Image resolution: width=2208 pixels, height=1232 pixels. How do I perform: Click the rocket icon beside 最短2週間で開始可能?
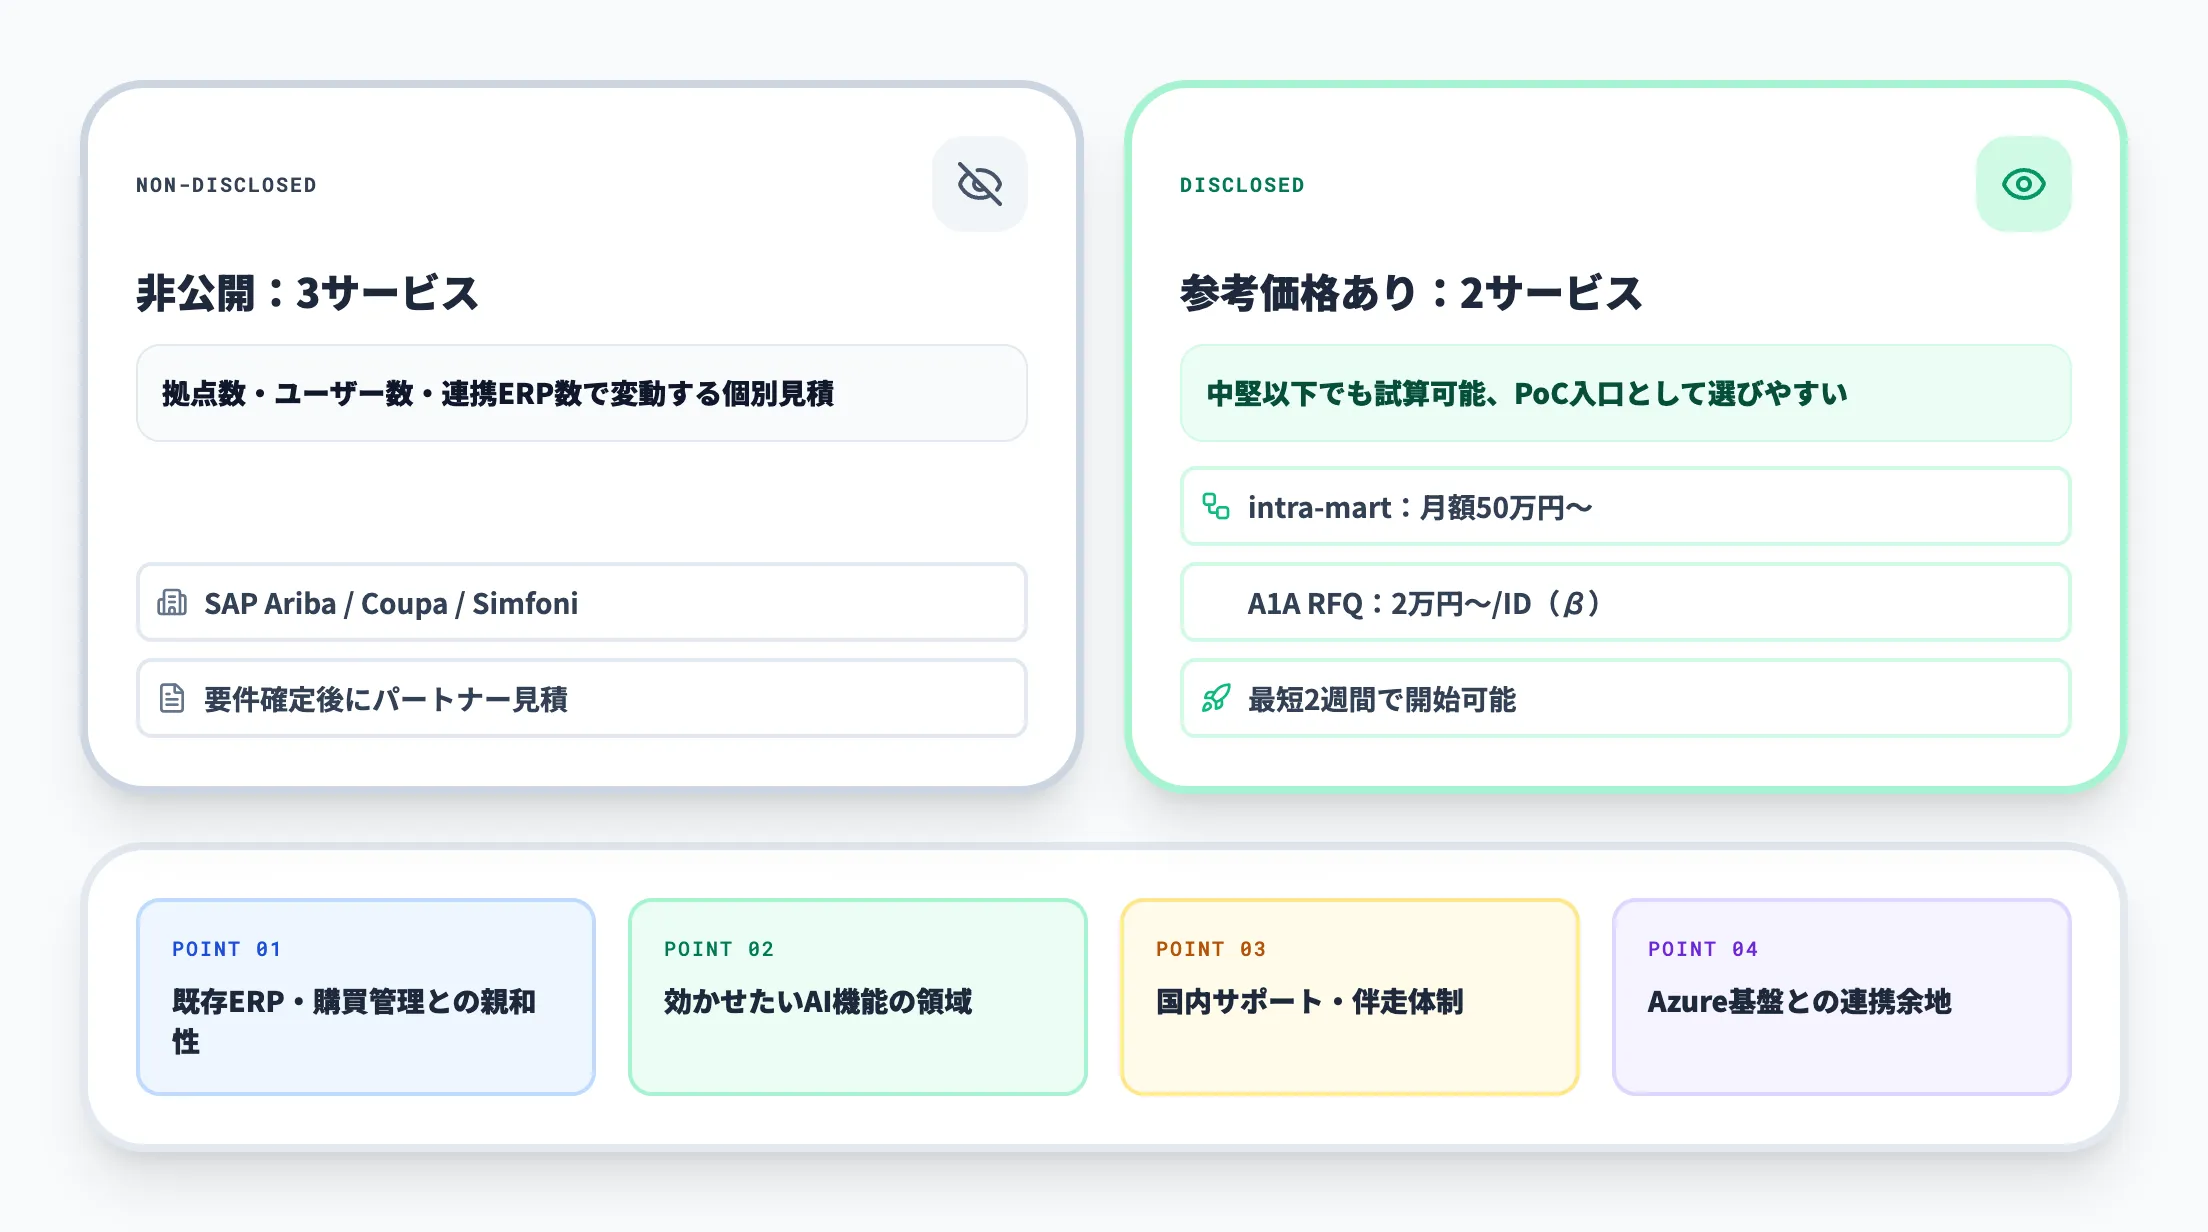[x=1216, y=698]
